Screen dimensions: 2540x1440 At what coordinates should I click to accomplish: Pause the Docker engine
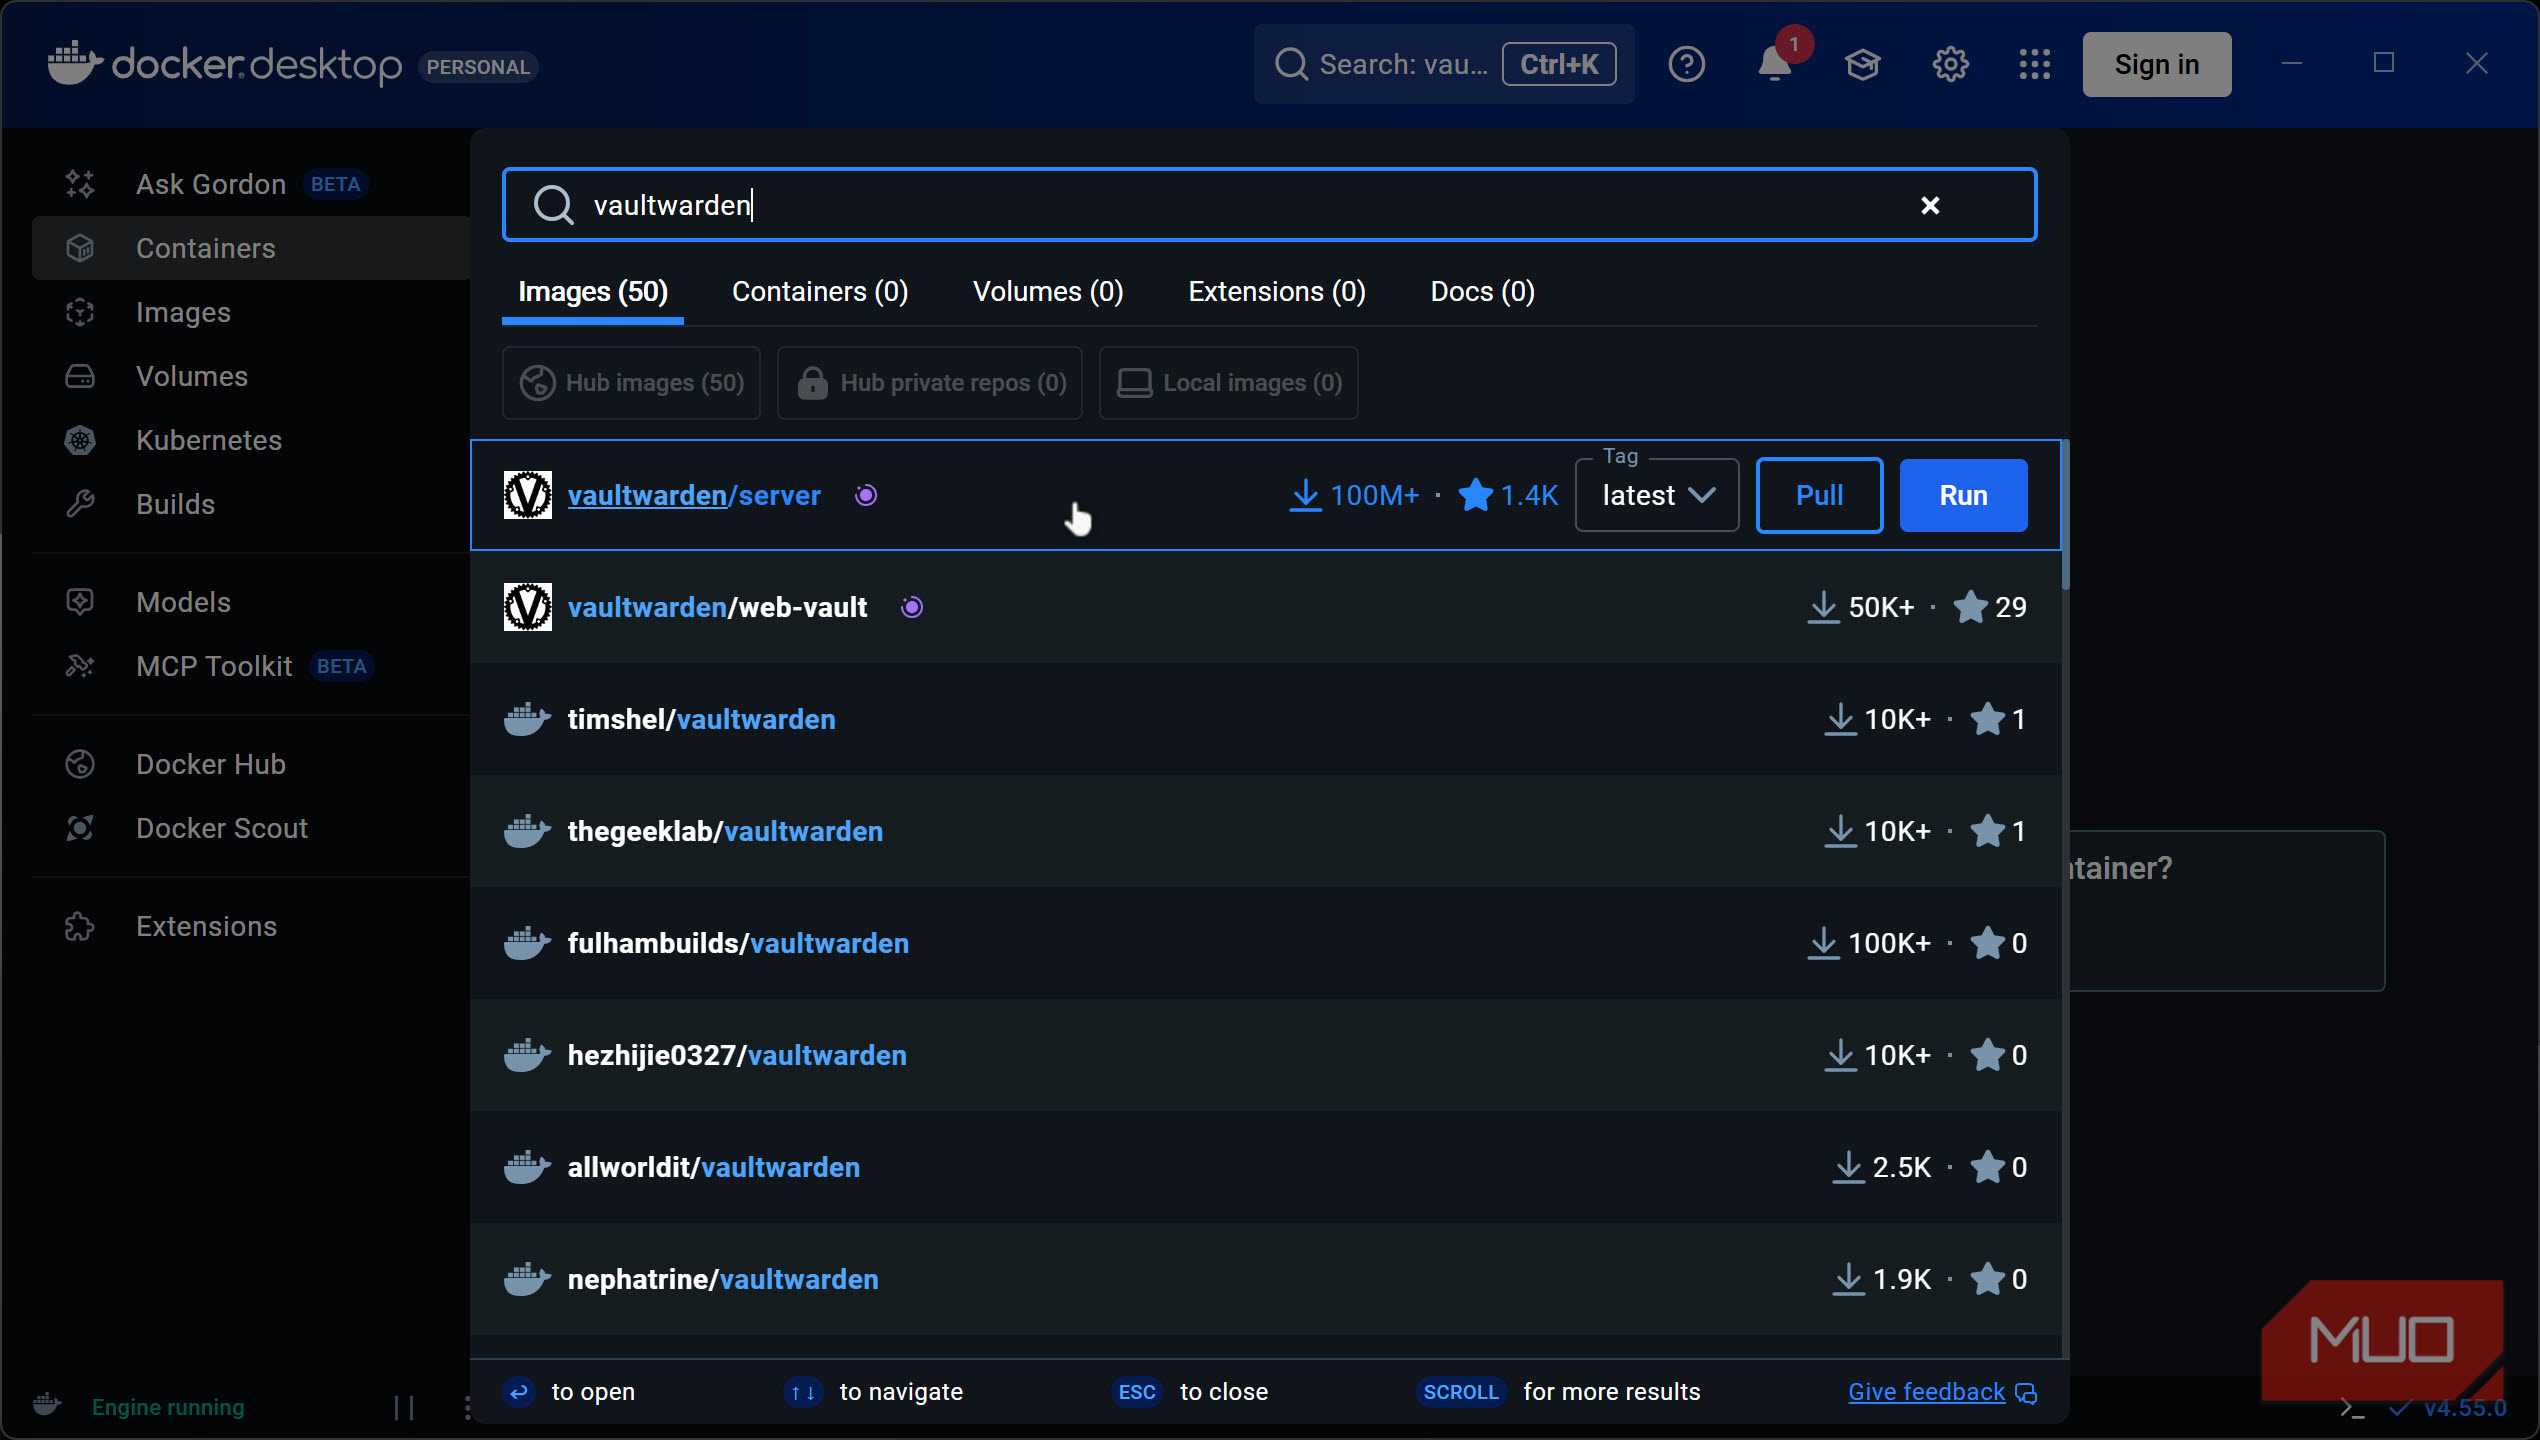[x=404, y=1408]
